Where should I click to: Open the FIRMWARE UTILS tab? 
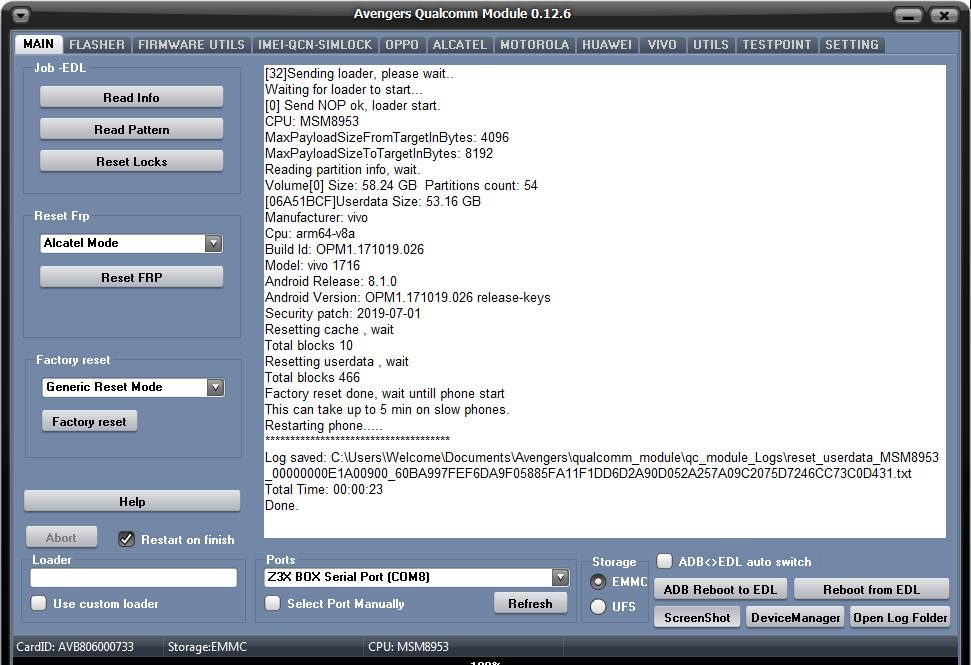tap(191, 45)
